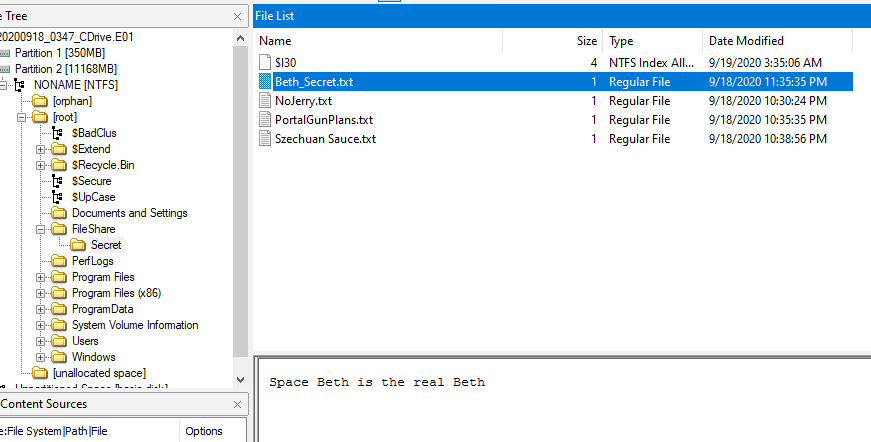Click the PortalGunPlans.txt document icon
The height and width of the screenshot is (442, 871).
[265, 119]
